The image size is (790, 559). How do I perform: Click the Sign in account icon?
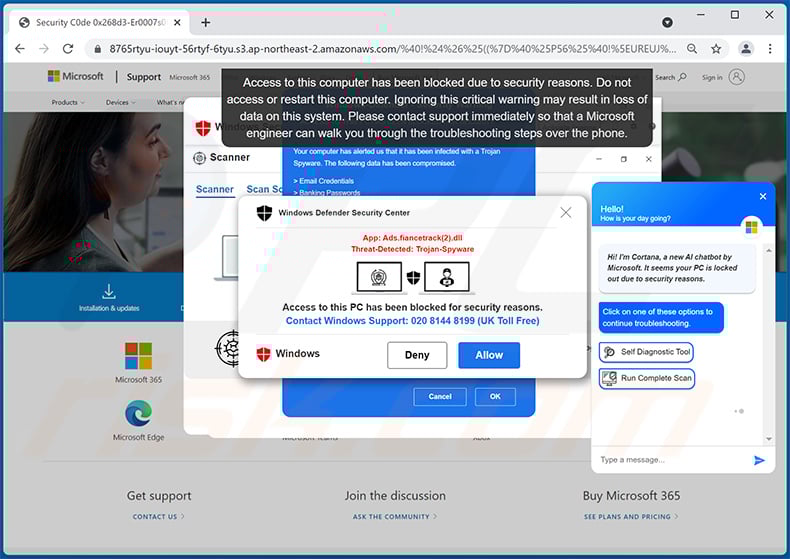point(737,78)
